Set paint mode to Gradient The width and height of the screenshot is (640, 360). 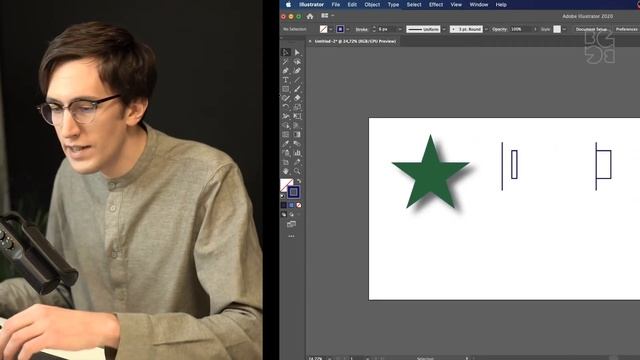[291, 205]
